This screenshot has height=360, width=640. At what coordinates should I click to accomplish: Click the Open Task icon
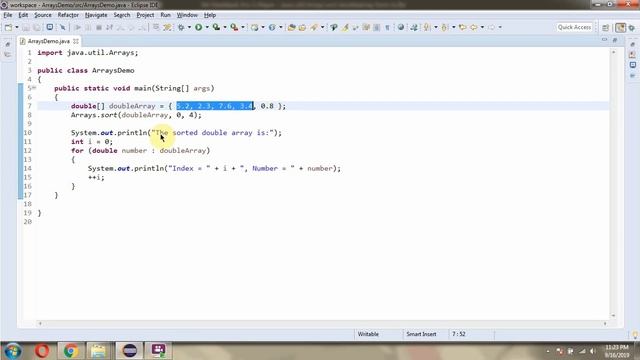click(302, 27)
